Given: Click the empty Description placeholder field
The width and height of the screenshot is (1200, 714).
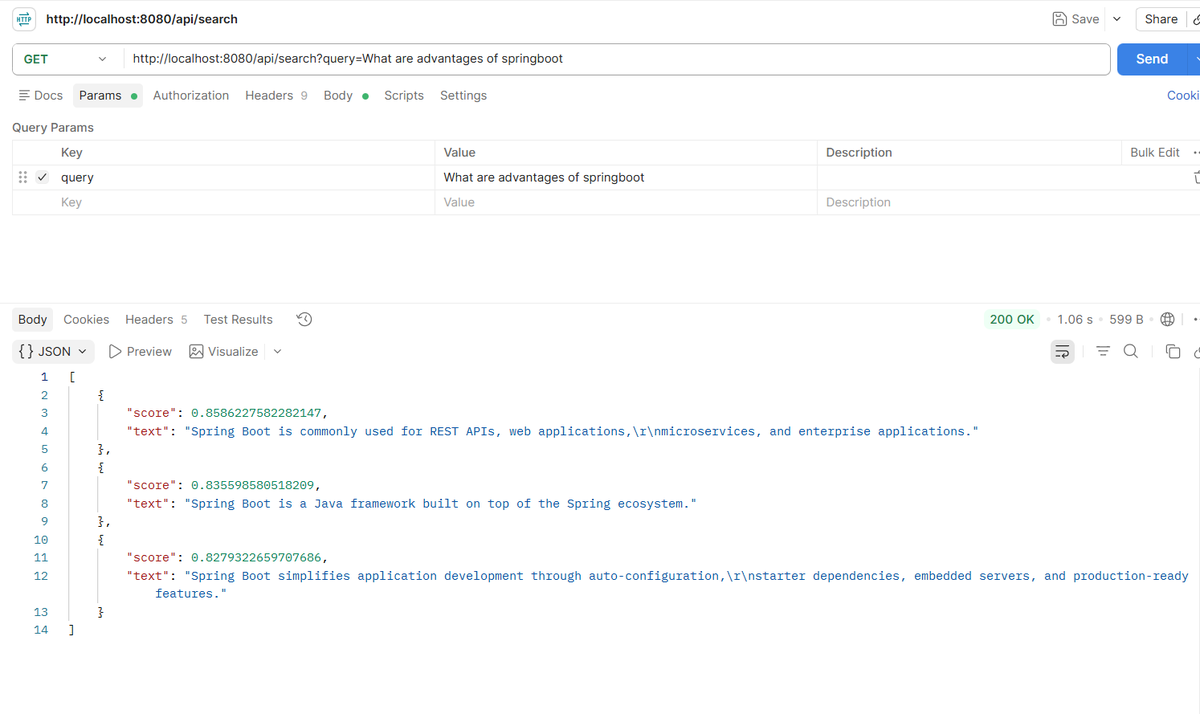Looking at the screenshot, I should (x=968, y=202).
